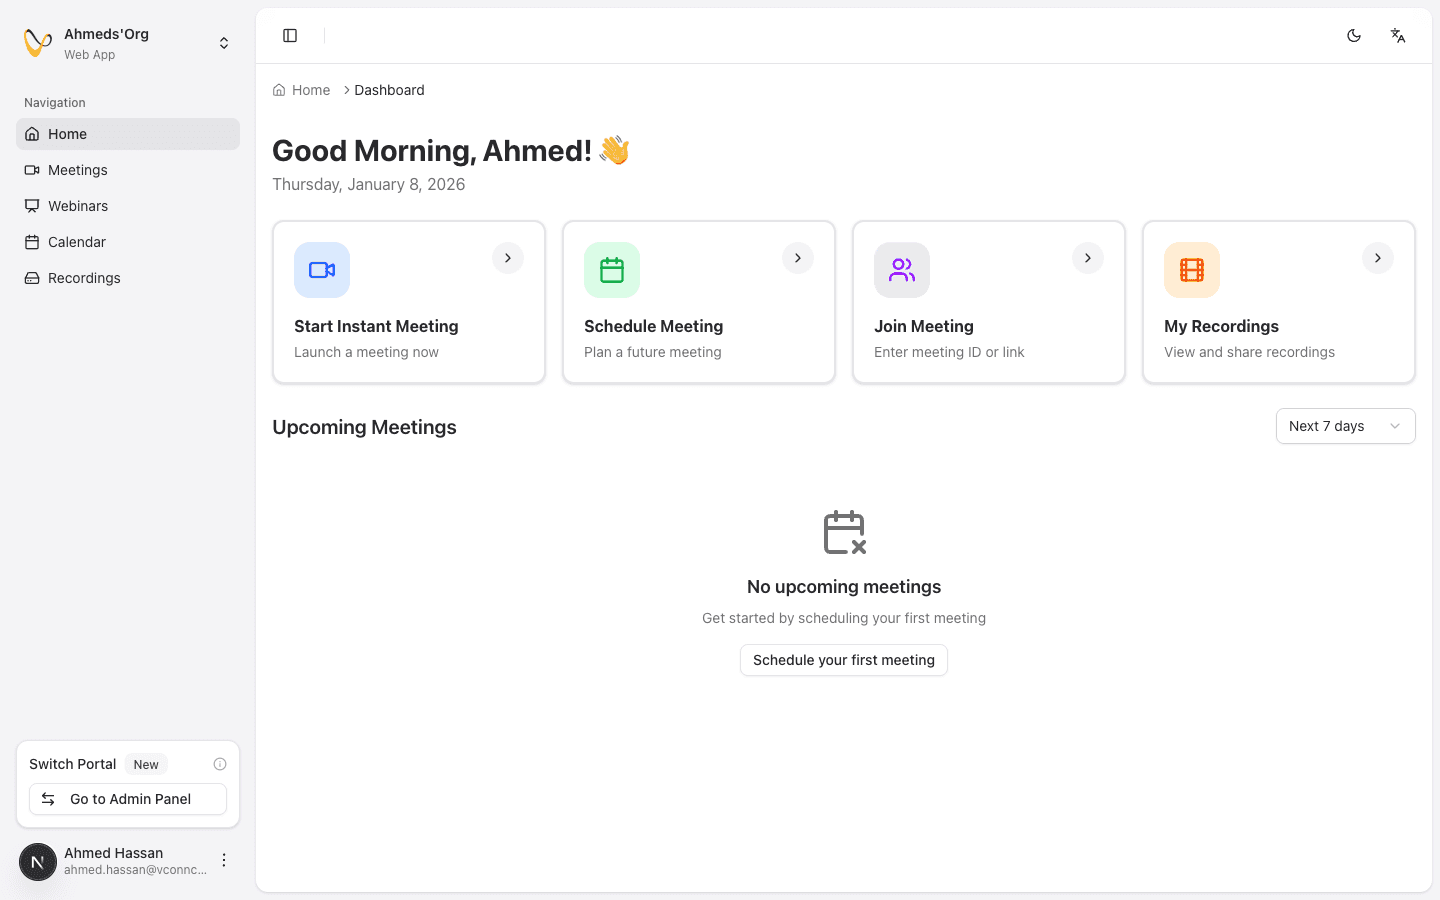Click the orange My Recordings film icon

[1192, 270]
